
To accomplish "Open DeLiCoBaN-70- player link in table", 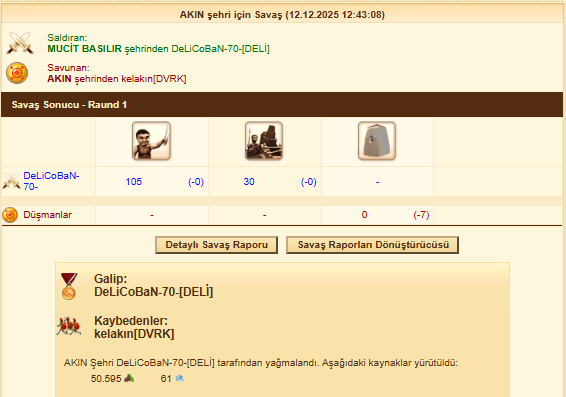I will pos(51,181).
